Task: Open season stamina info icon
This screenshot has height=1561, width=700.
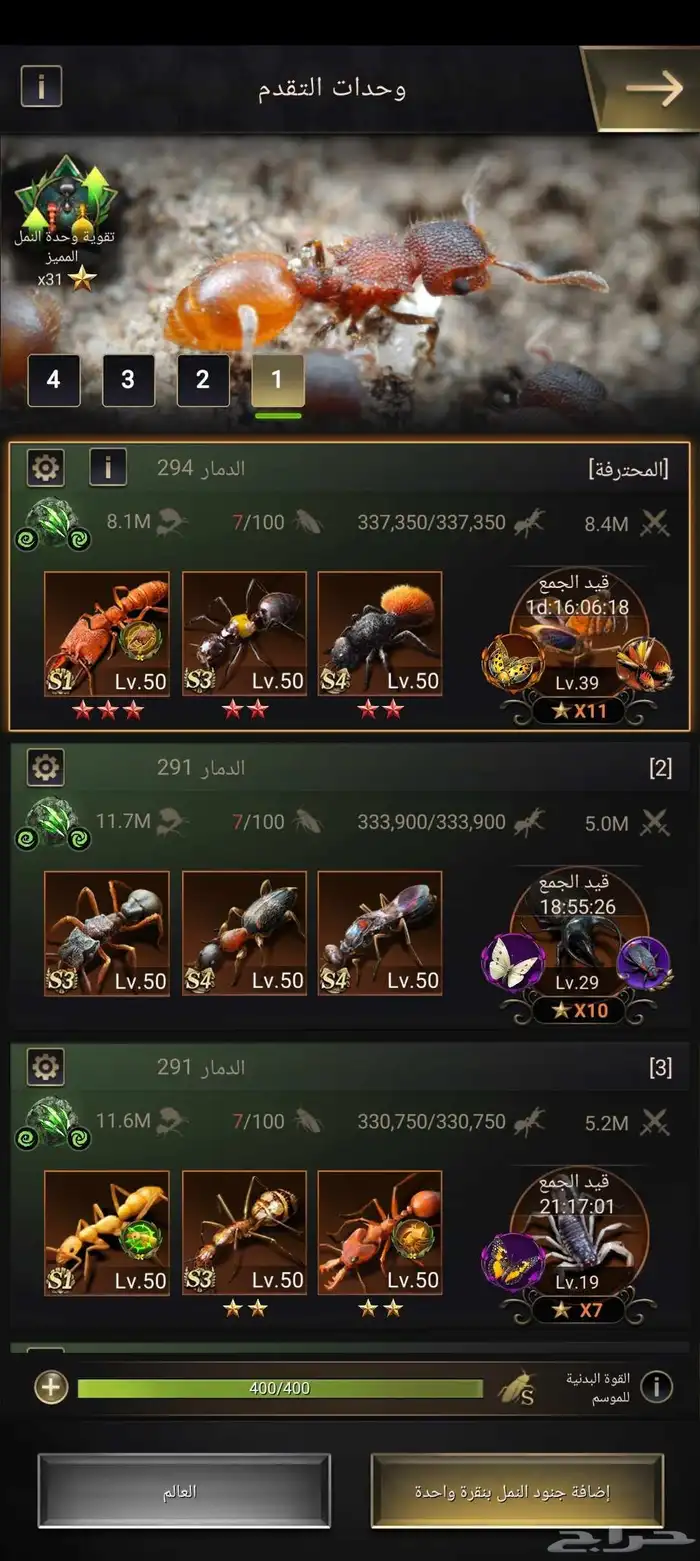Action: [x=656, y=1387]
